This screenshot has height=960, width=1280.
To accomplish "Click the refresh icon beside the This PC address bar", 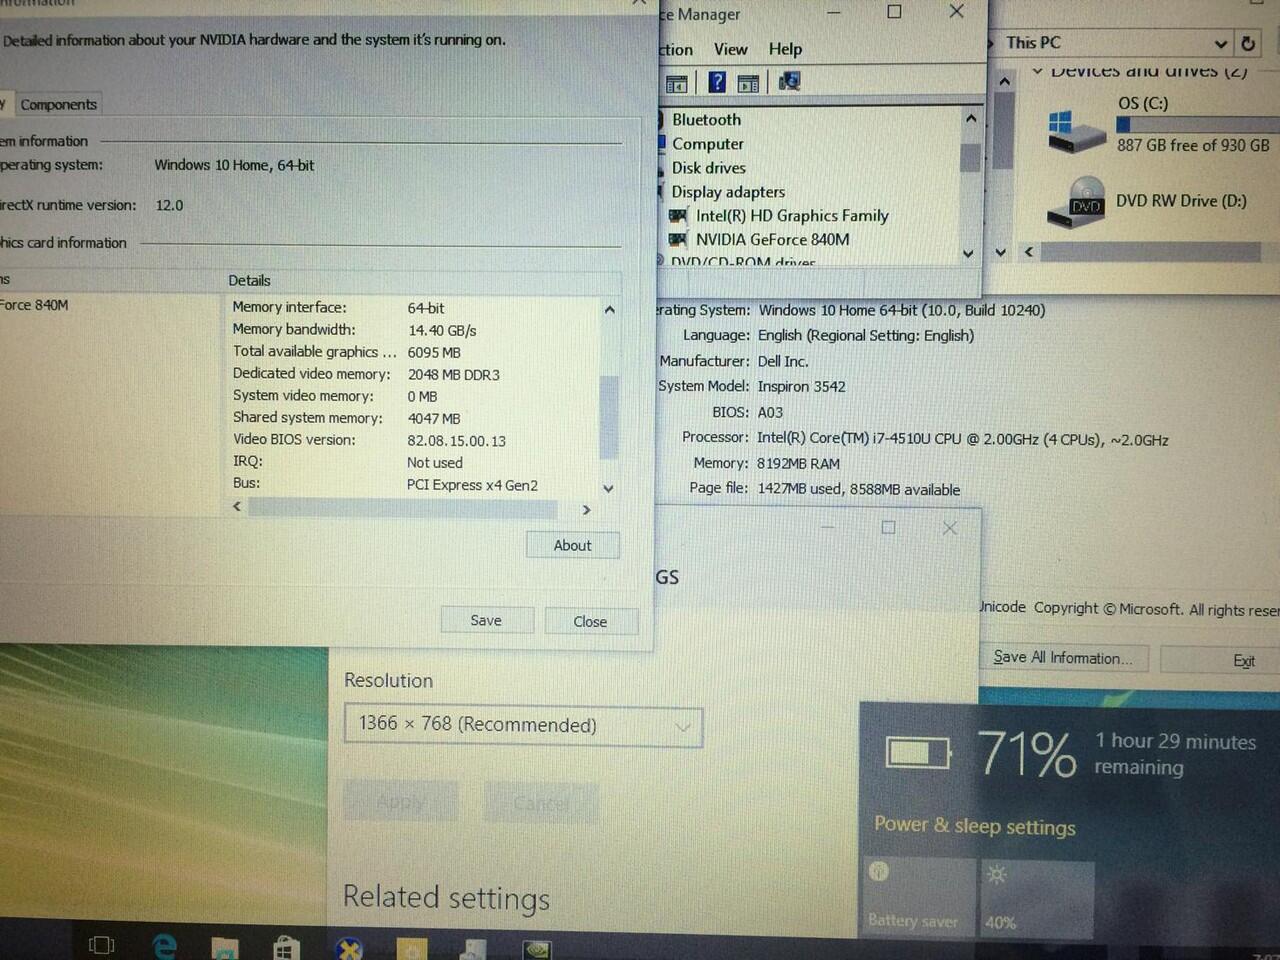I will coord(1248,44).
